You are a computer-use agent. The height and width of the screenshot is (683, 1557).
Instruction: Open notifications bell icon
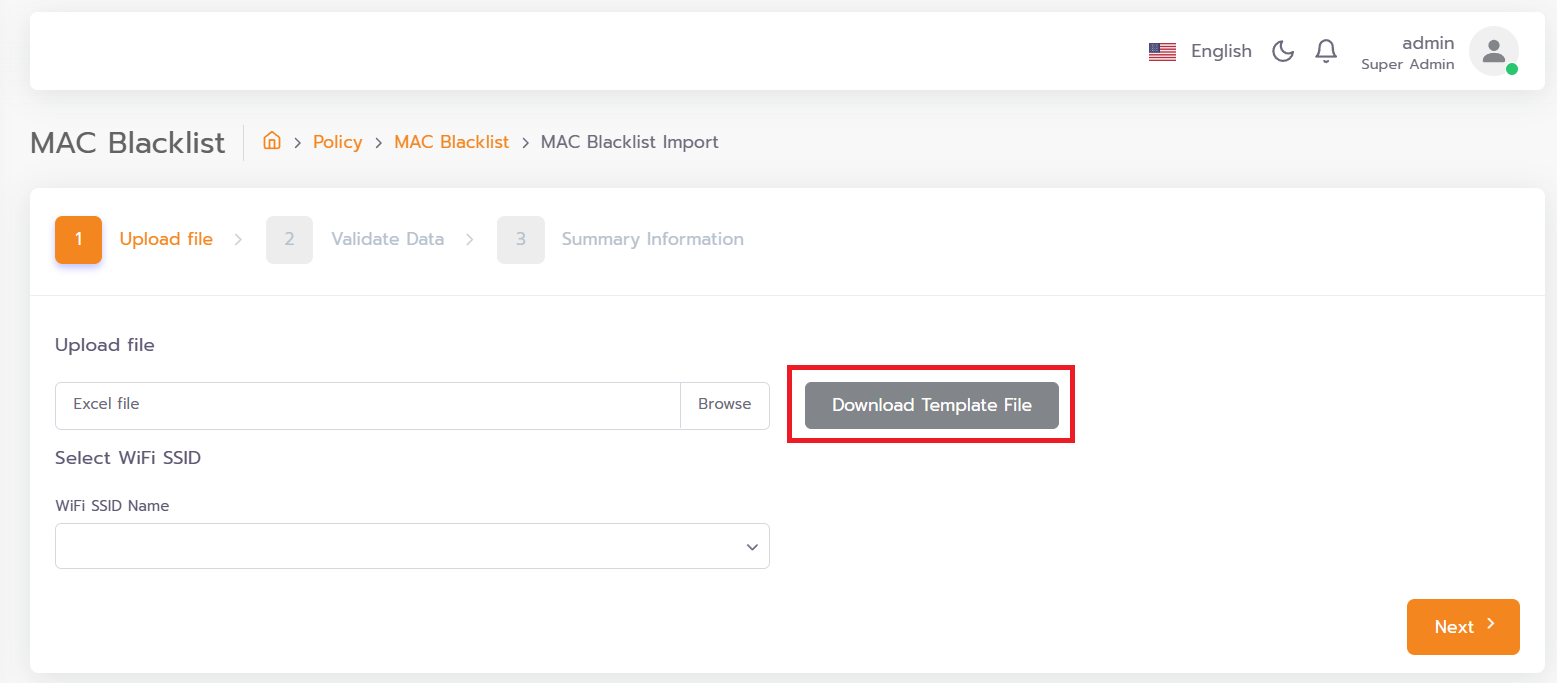[x=1326, y=51]
